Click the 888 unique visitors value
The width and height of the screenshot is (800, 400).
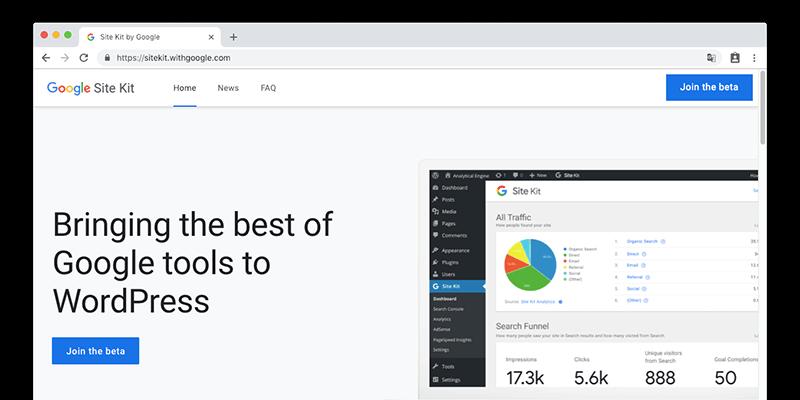(x=660, y=378)
